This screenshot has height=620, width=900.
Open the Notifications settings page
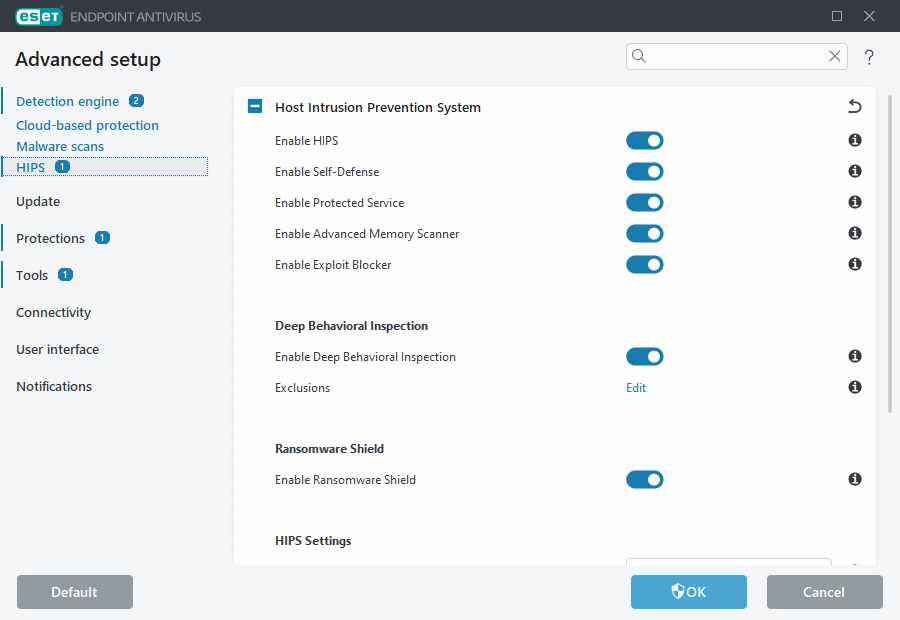click(53, 386)
